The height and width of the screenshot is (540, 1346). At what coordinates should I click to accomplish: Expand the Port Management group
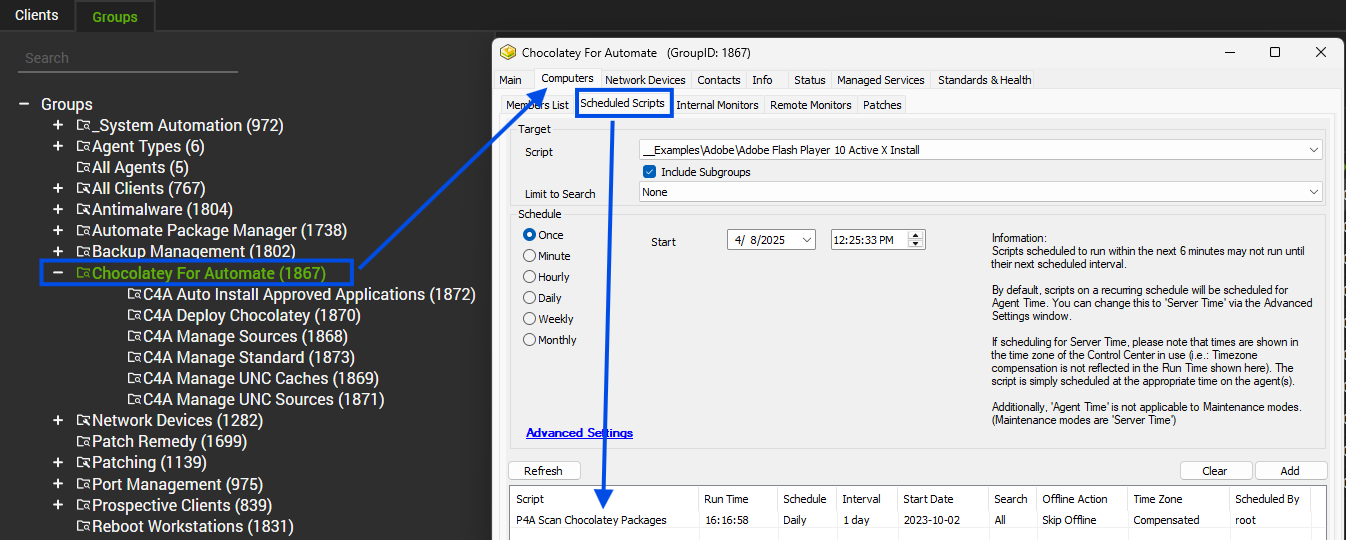point(58,484)
